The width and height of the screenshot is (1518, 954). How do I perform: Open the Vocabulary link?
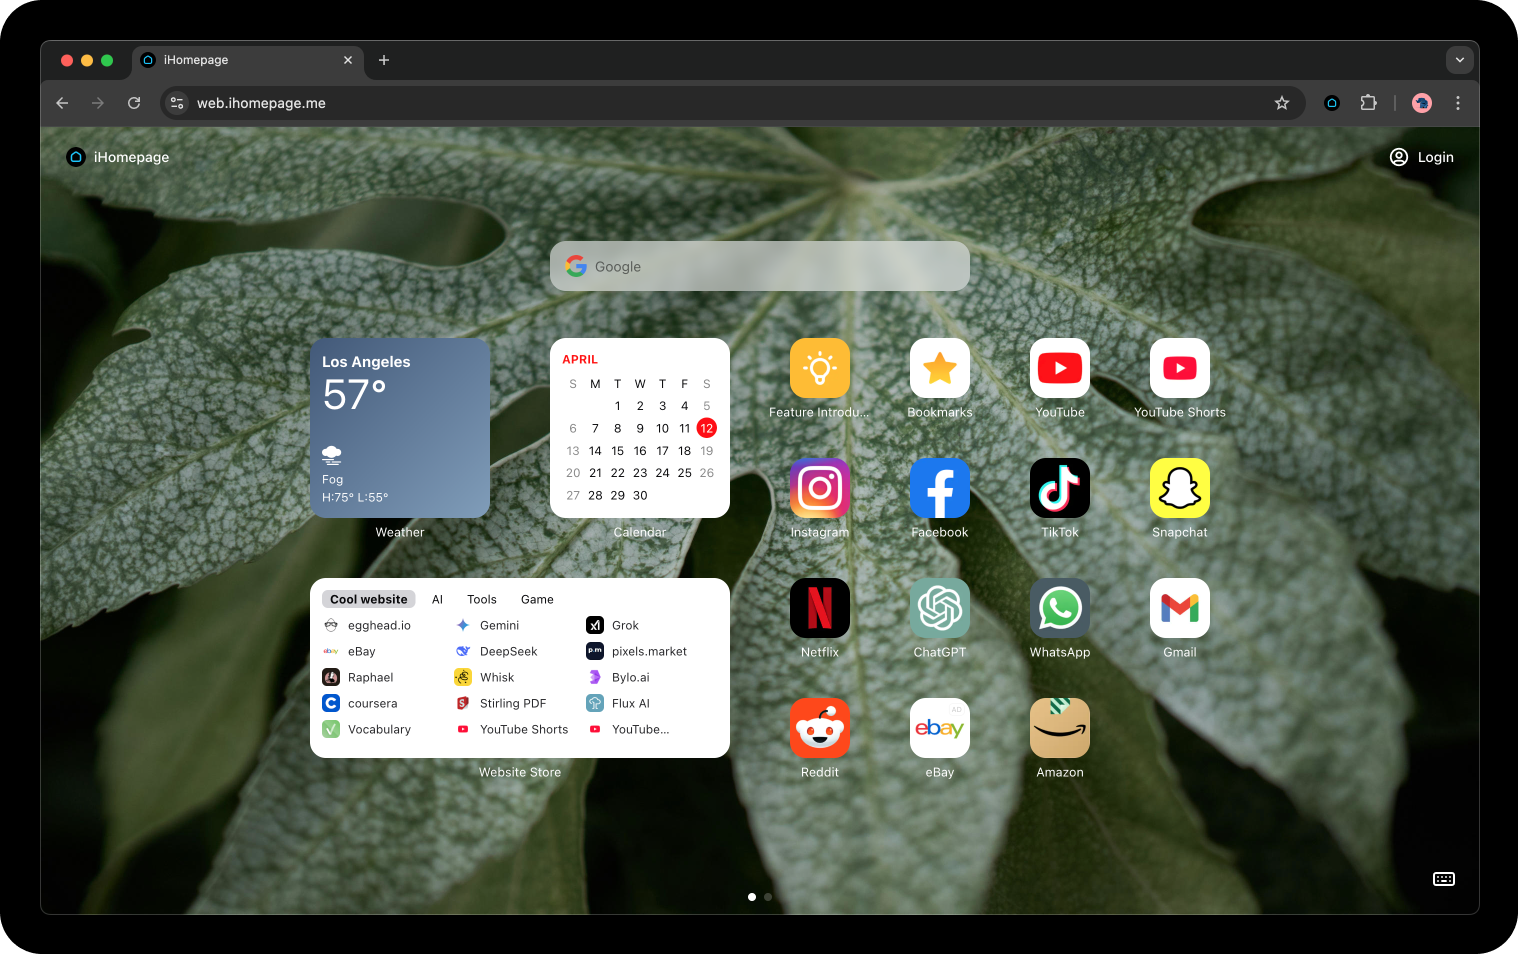pyautogui.click(x=367, y=729)
